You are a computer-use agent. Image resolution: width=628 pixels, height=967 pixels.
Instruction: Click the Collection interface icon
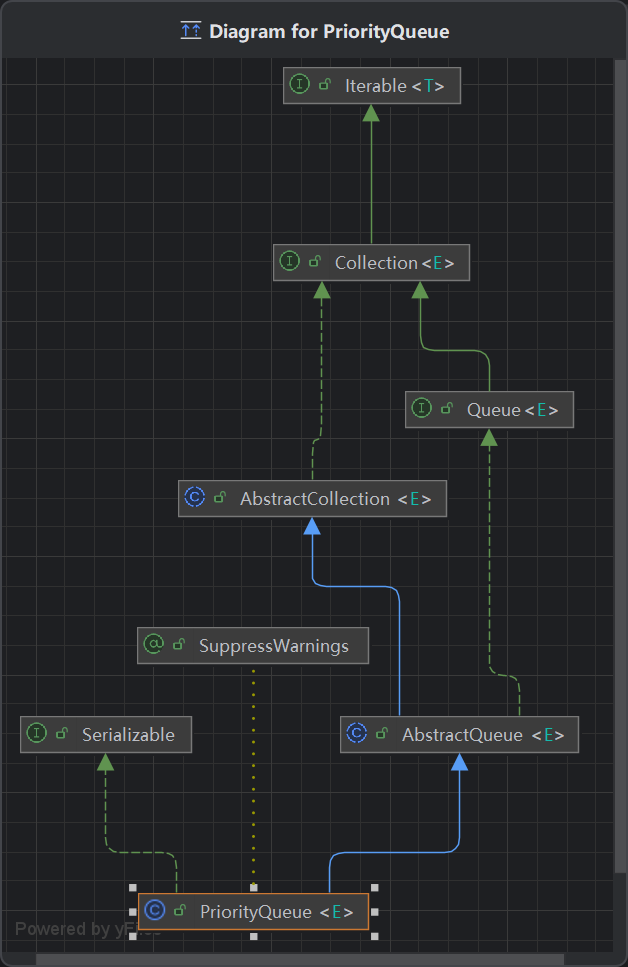pyautogui.click(x=289, y=260)
